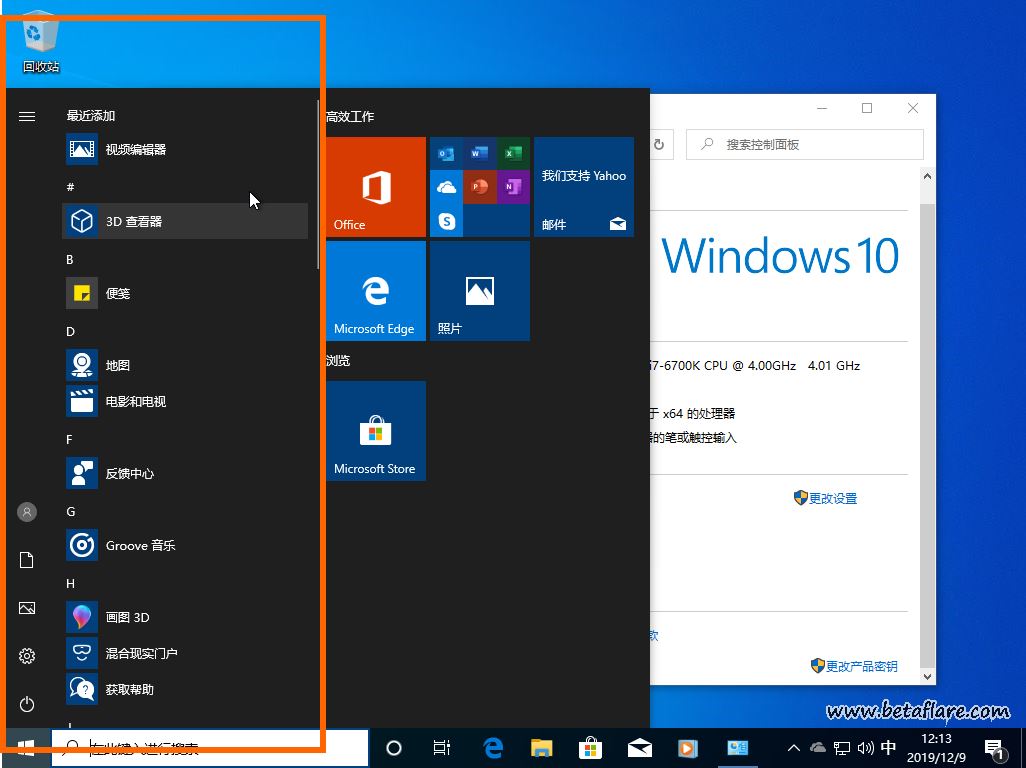Viewport: 1026px width, 768px height.
Task: Click the 更改产品密钥 link
Action: tap(860, 666)
